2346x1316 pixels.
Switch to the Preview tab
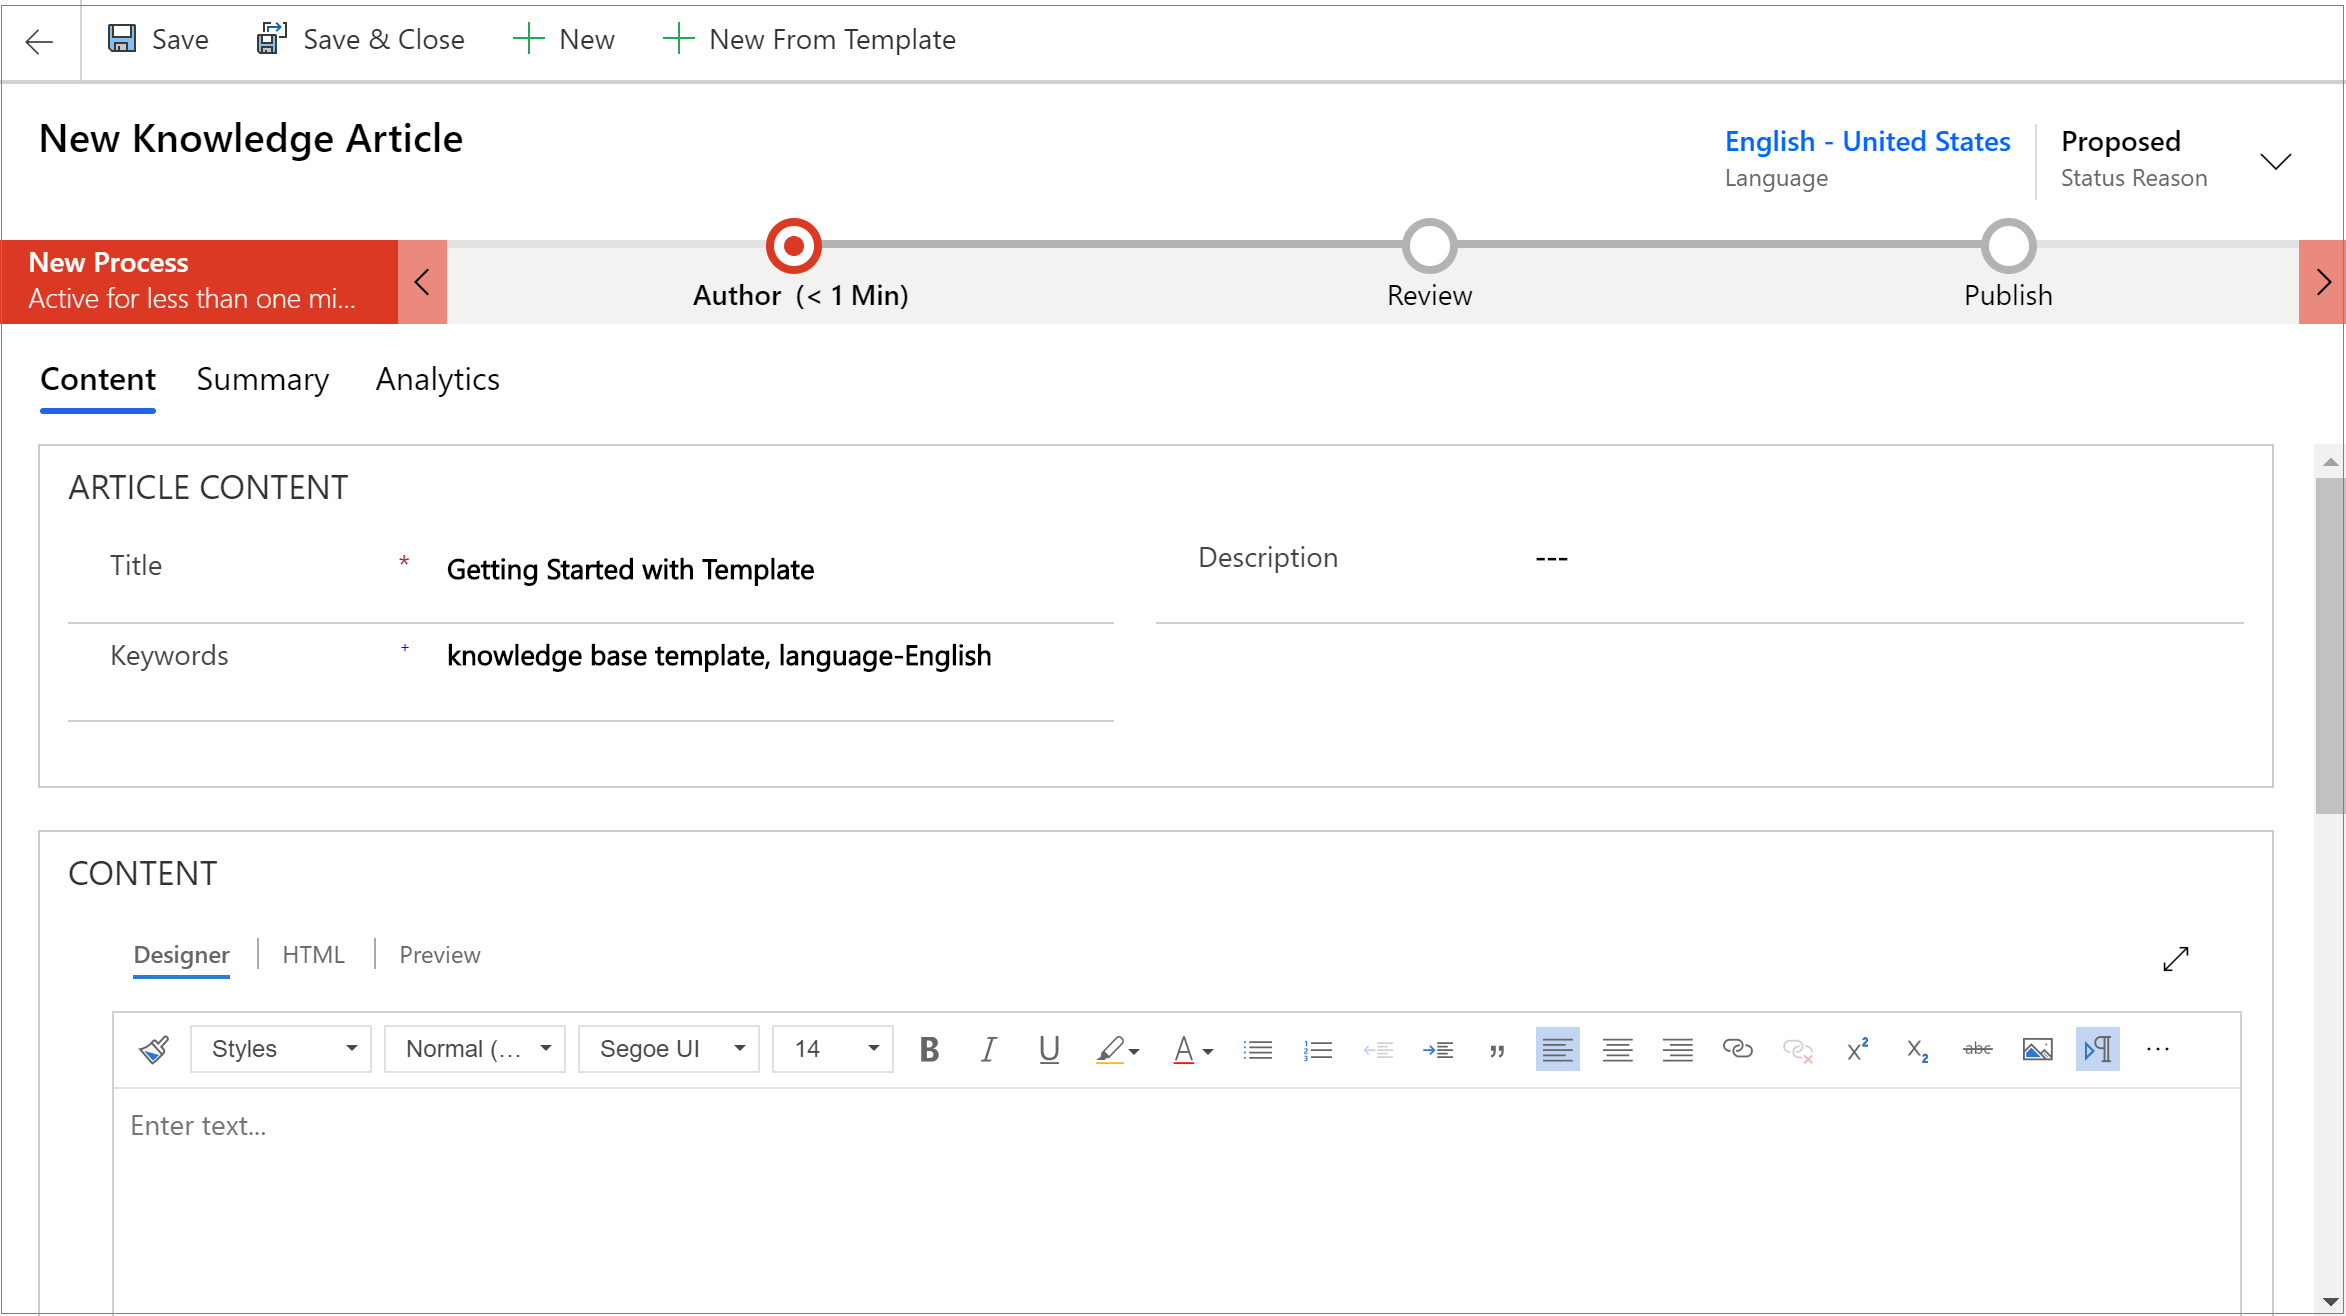point(440,954)
